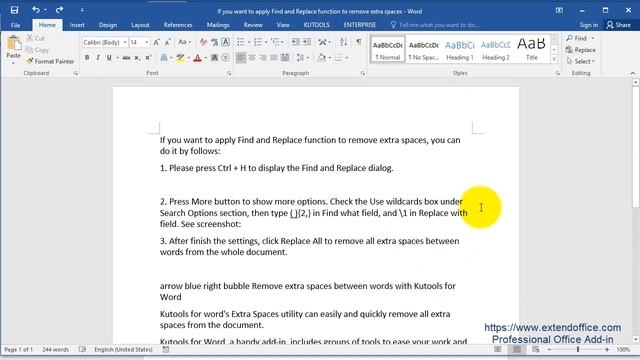Expand the Styles gallery More arrow
This screenshot has height=360, width=640.
point(554,59)
